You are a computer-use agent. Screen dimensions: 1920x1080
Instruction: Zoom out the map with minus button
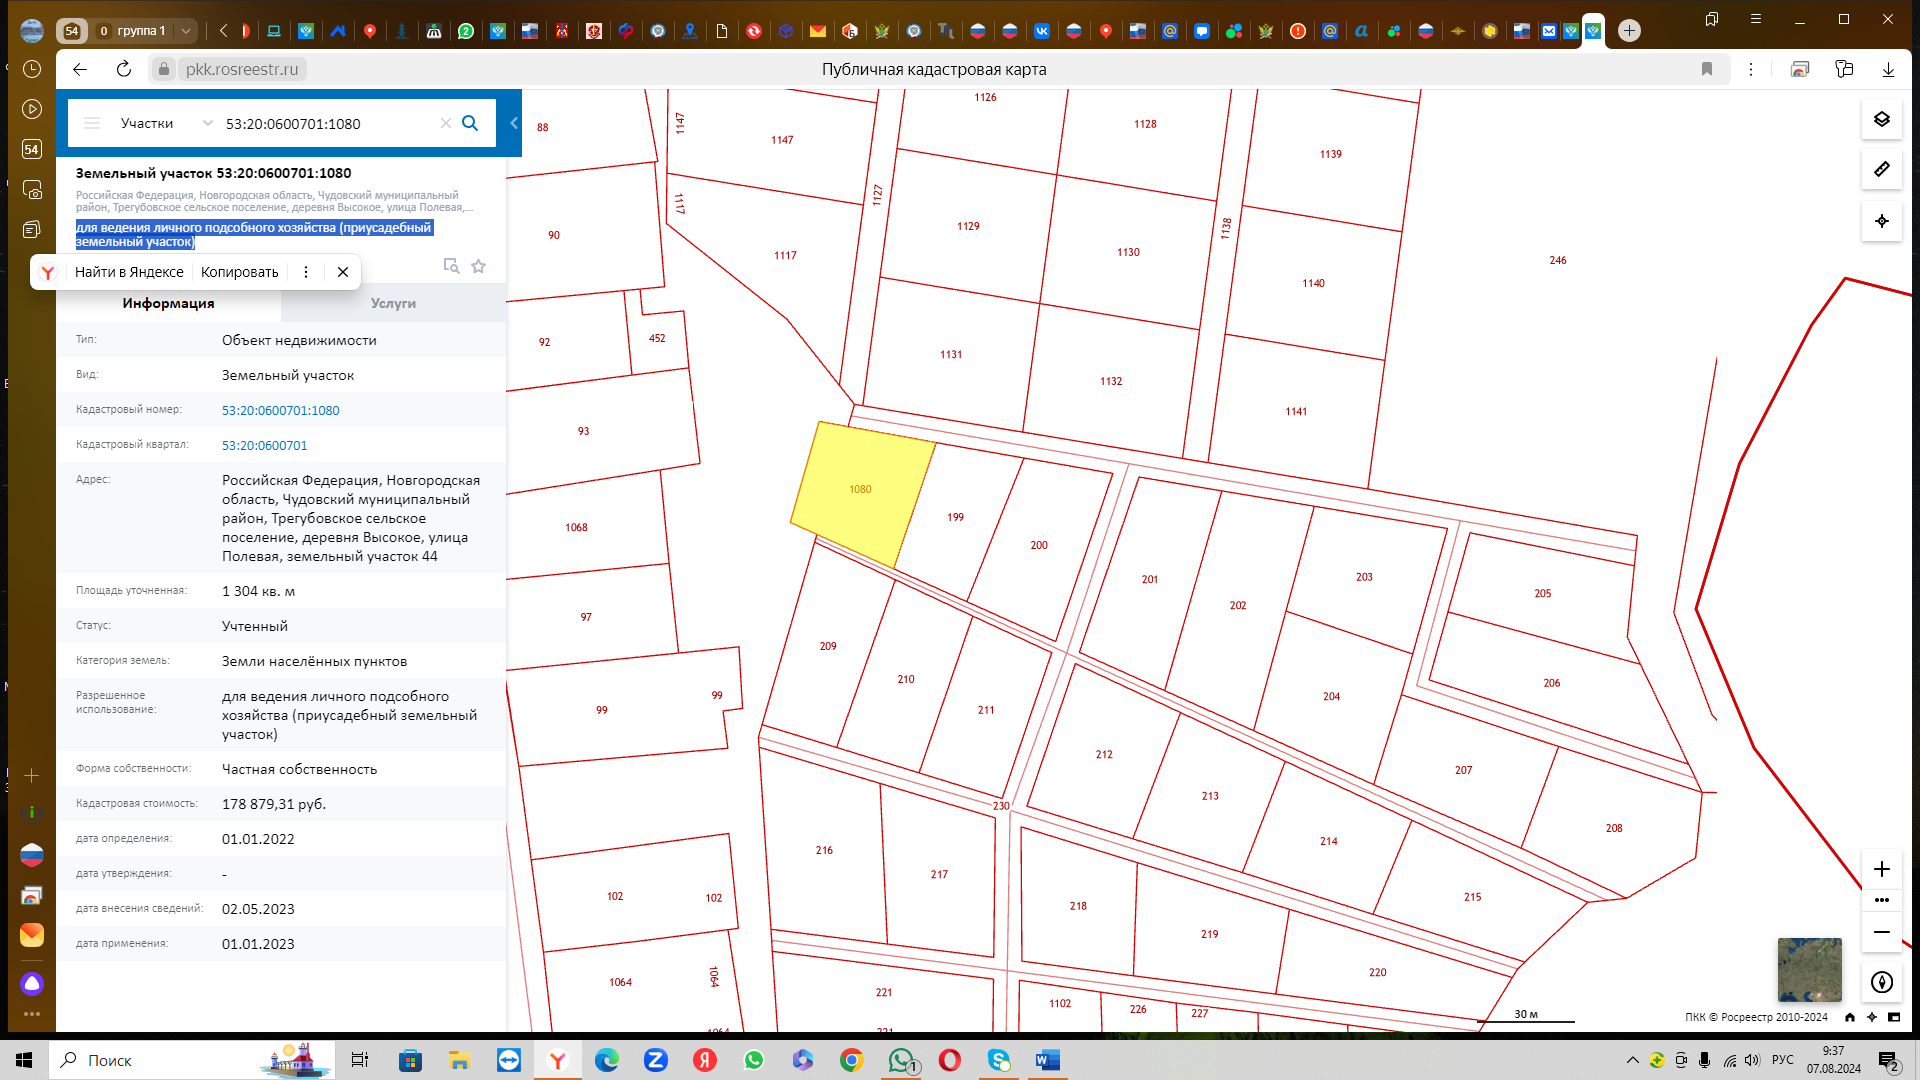pyautogui.click(x=1881, y=932)
